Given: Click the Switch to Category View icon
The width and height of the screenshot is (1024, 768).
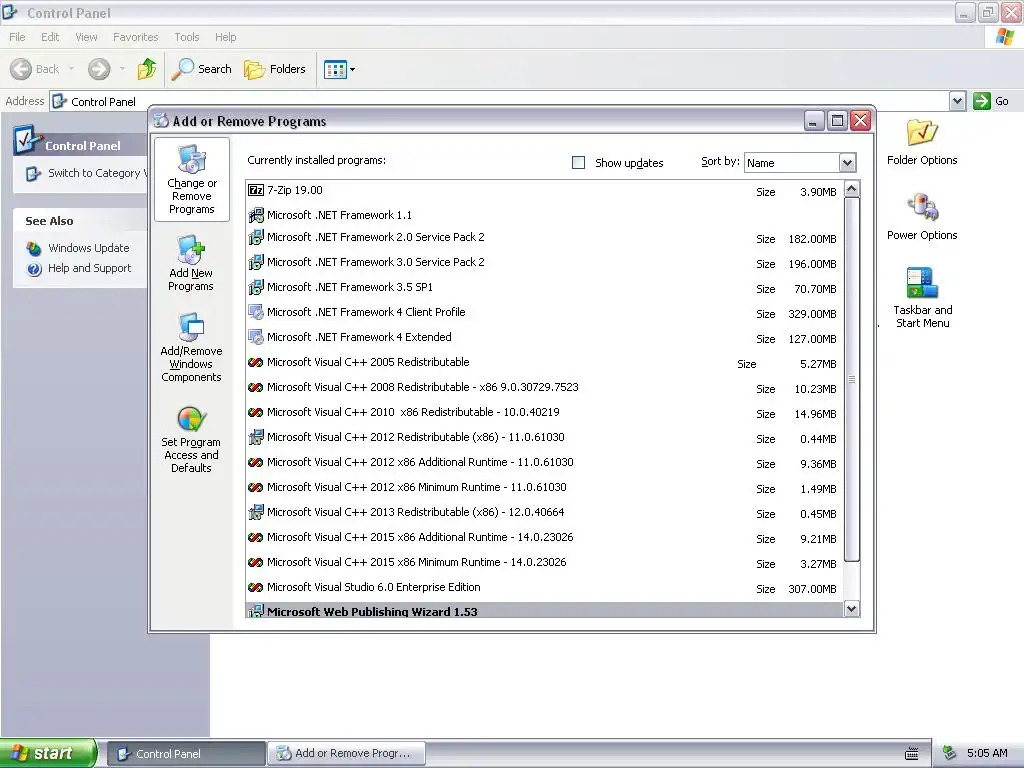Looking at the screenshot, I should [33, 174].
